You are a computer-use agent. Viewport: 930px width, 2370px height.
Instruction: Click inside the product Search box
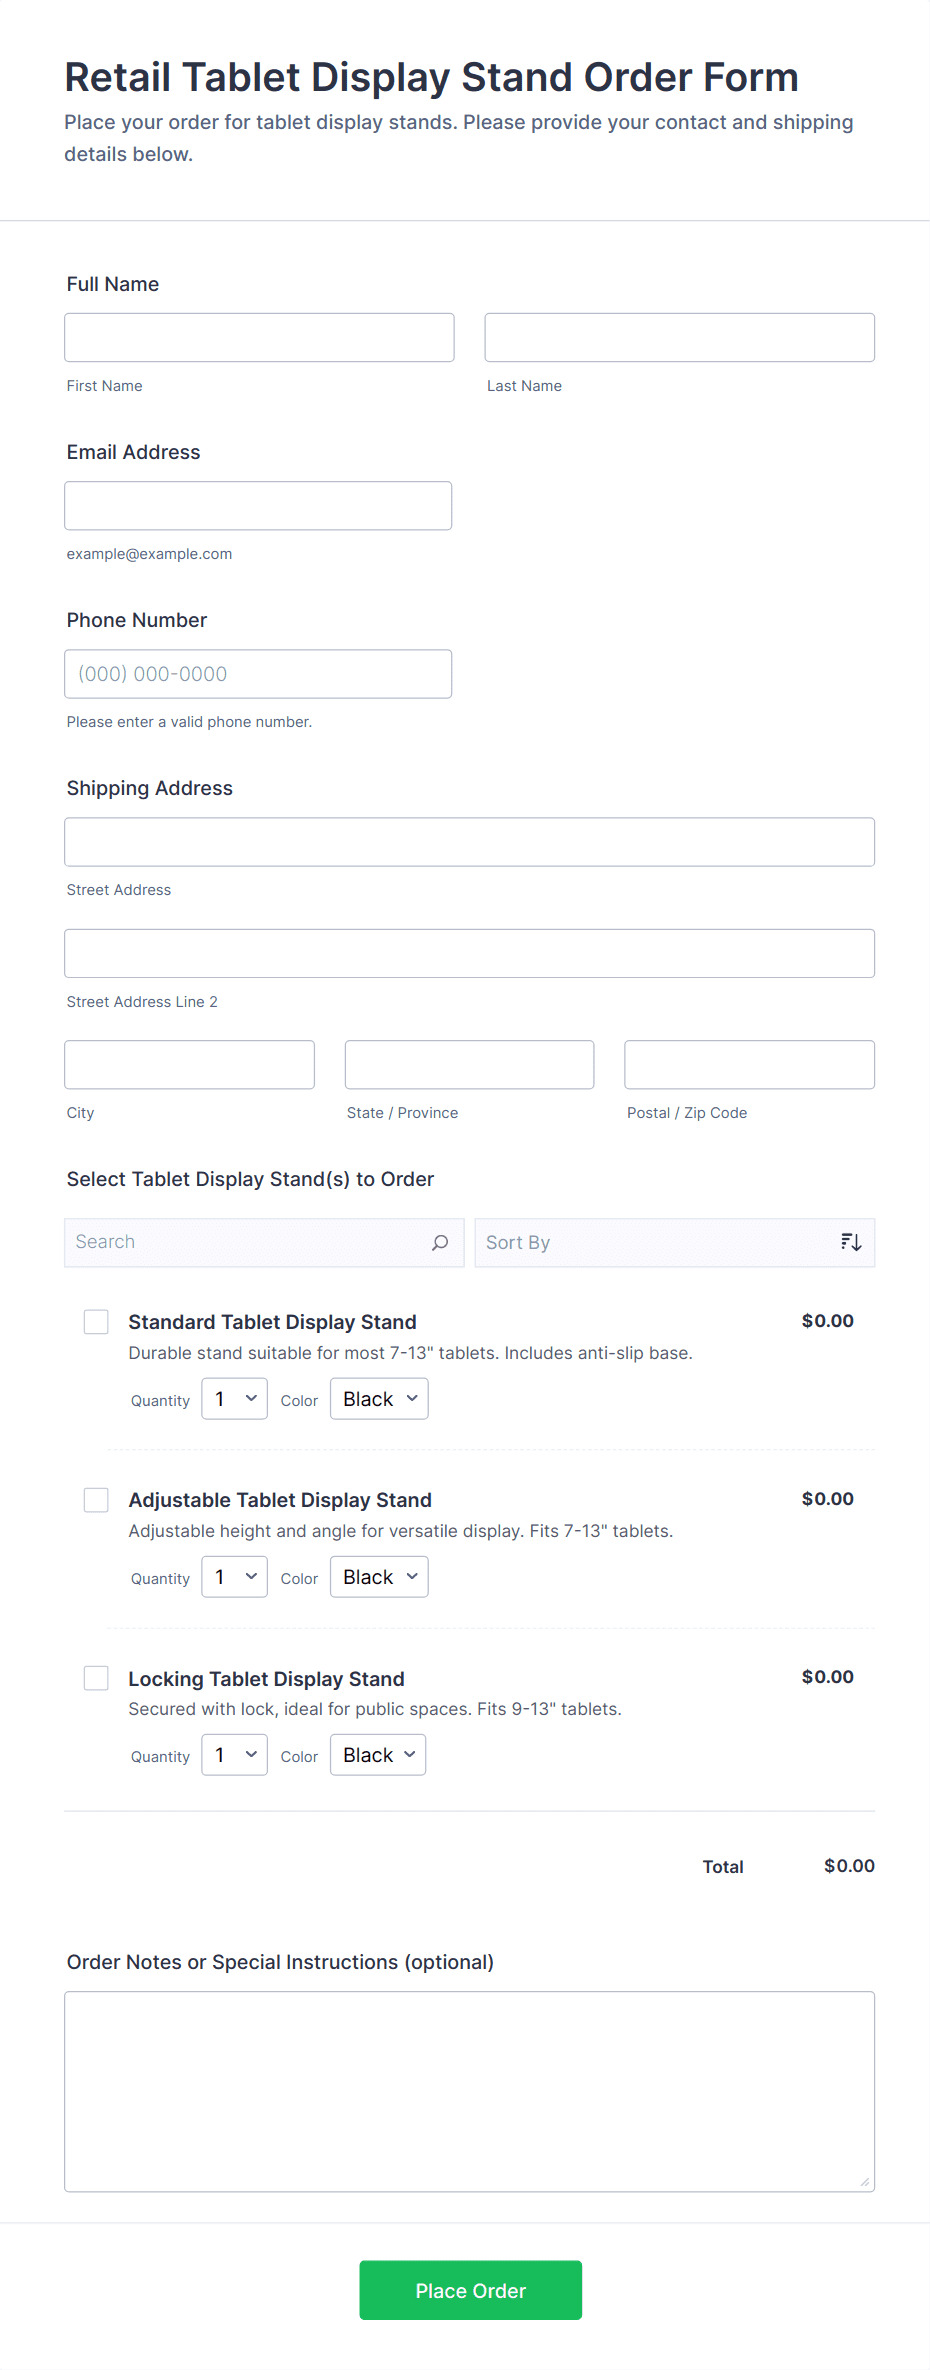click(240, 1242)
